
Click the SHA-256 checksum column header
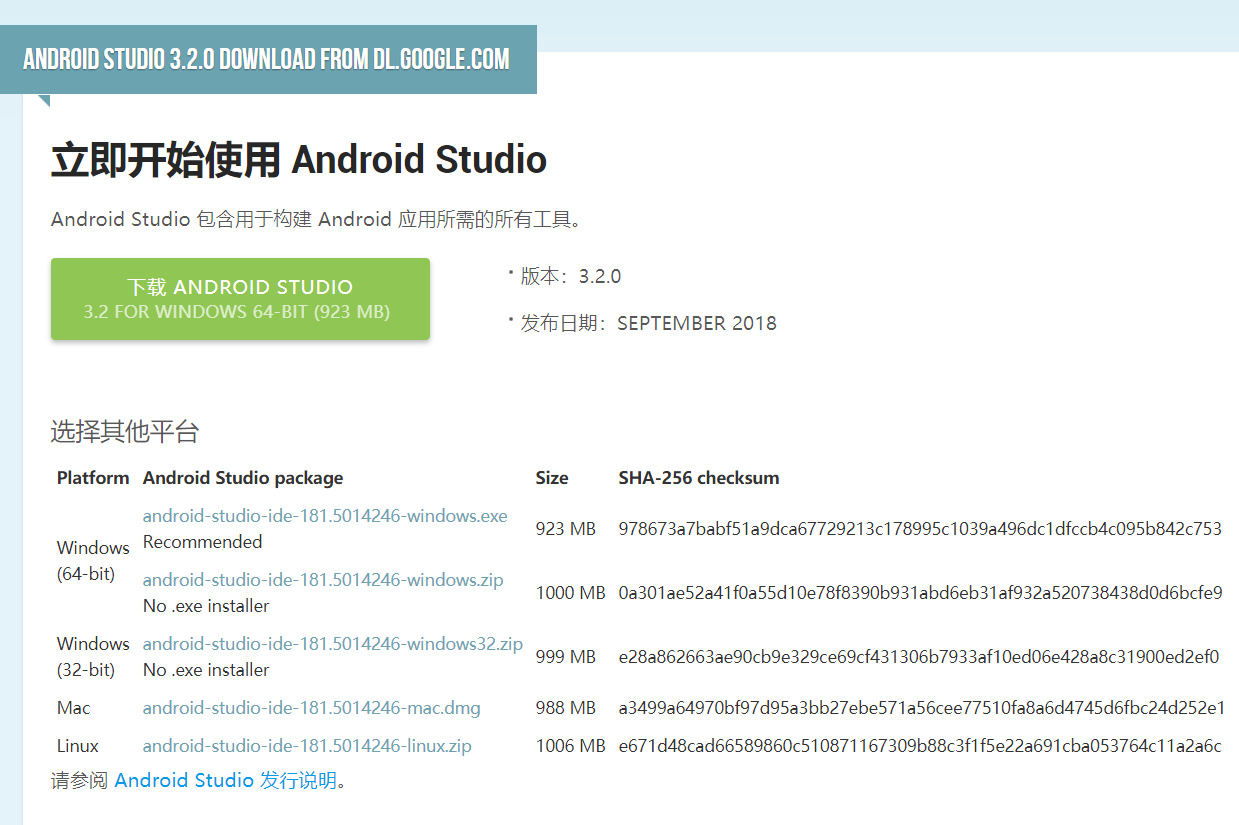click(699, 478)
